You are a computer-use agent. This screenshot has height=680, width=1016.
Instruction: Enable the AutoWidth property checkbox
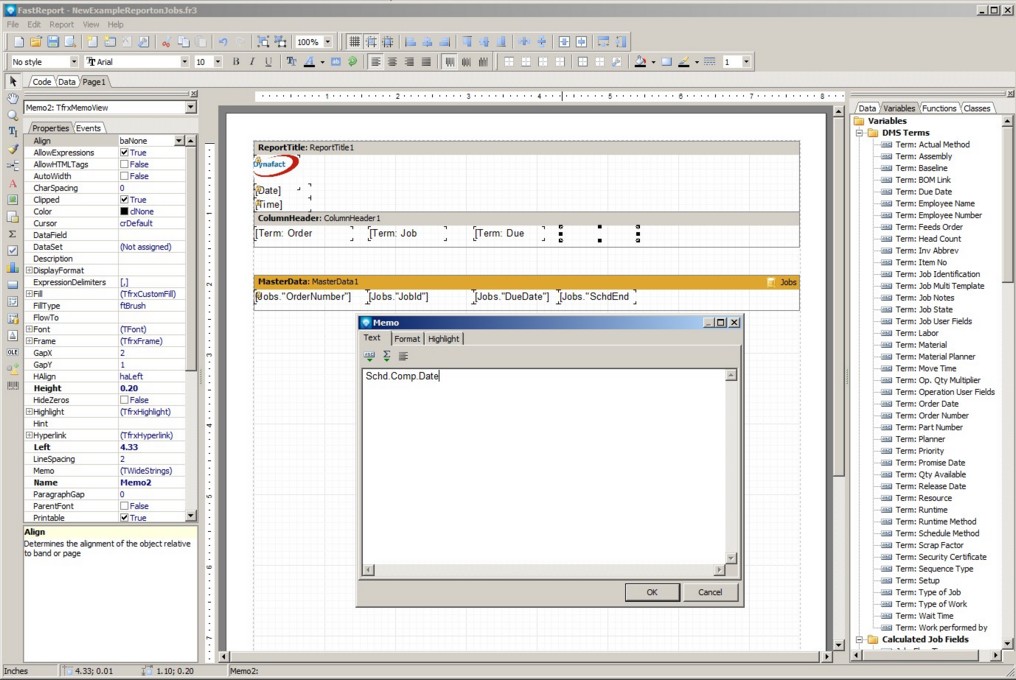(124, 176)
